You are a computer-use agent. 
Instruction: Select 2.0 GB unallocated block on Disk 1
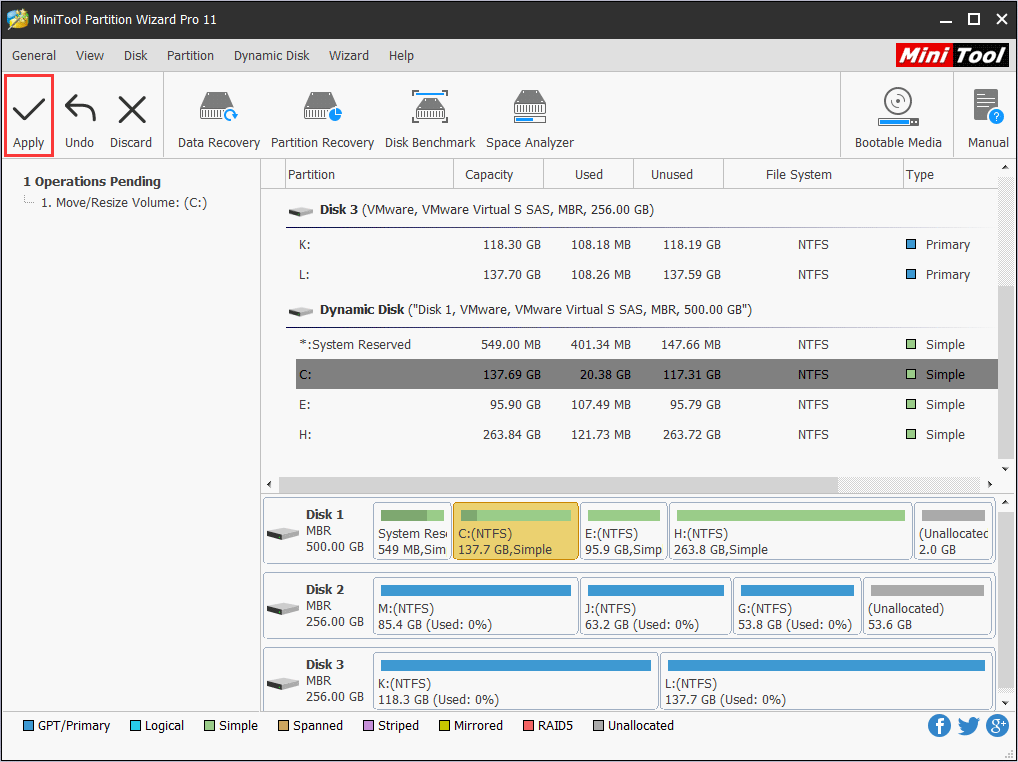pyautogui.click(x=953, y=532)
